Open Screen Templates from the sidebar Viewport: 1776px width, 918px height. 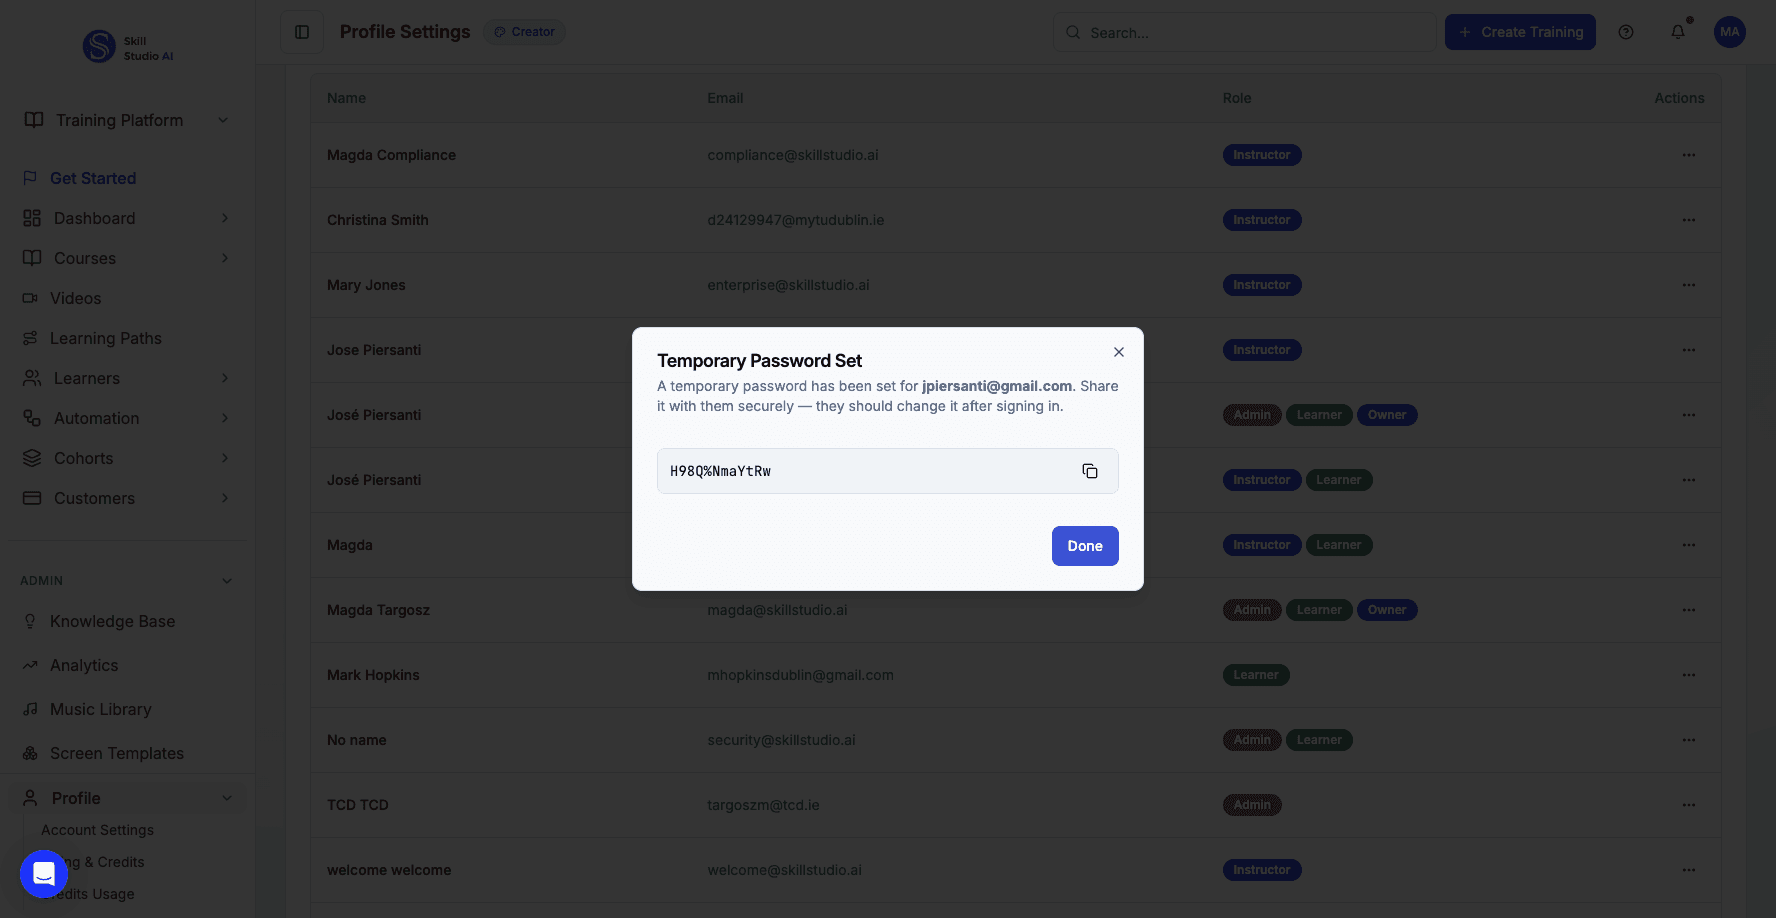[x=116, y=753]
